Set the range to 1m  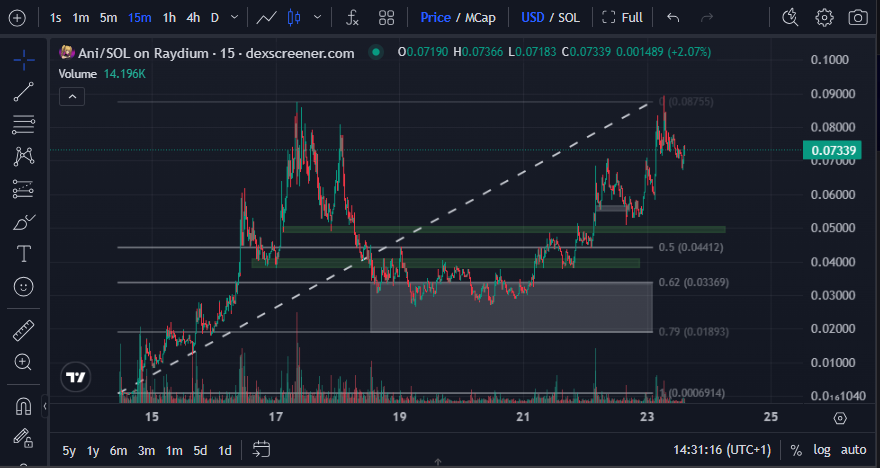174,451
